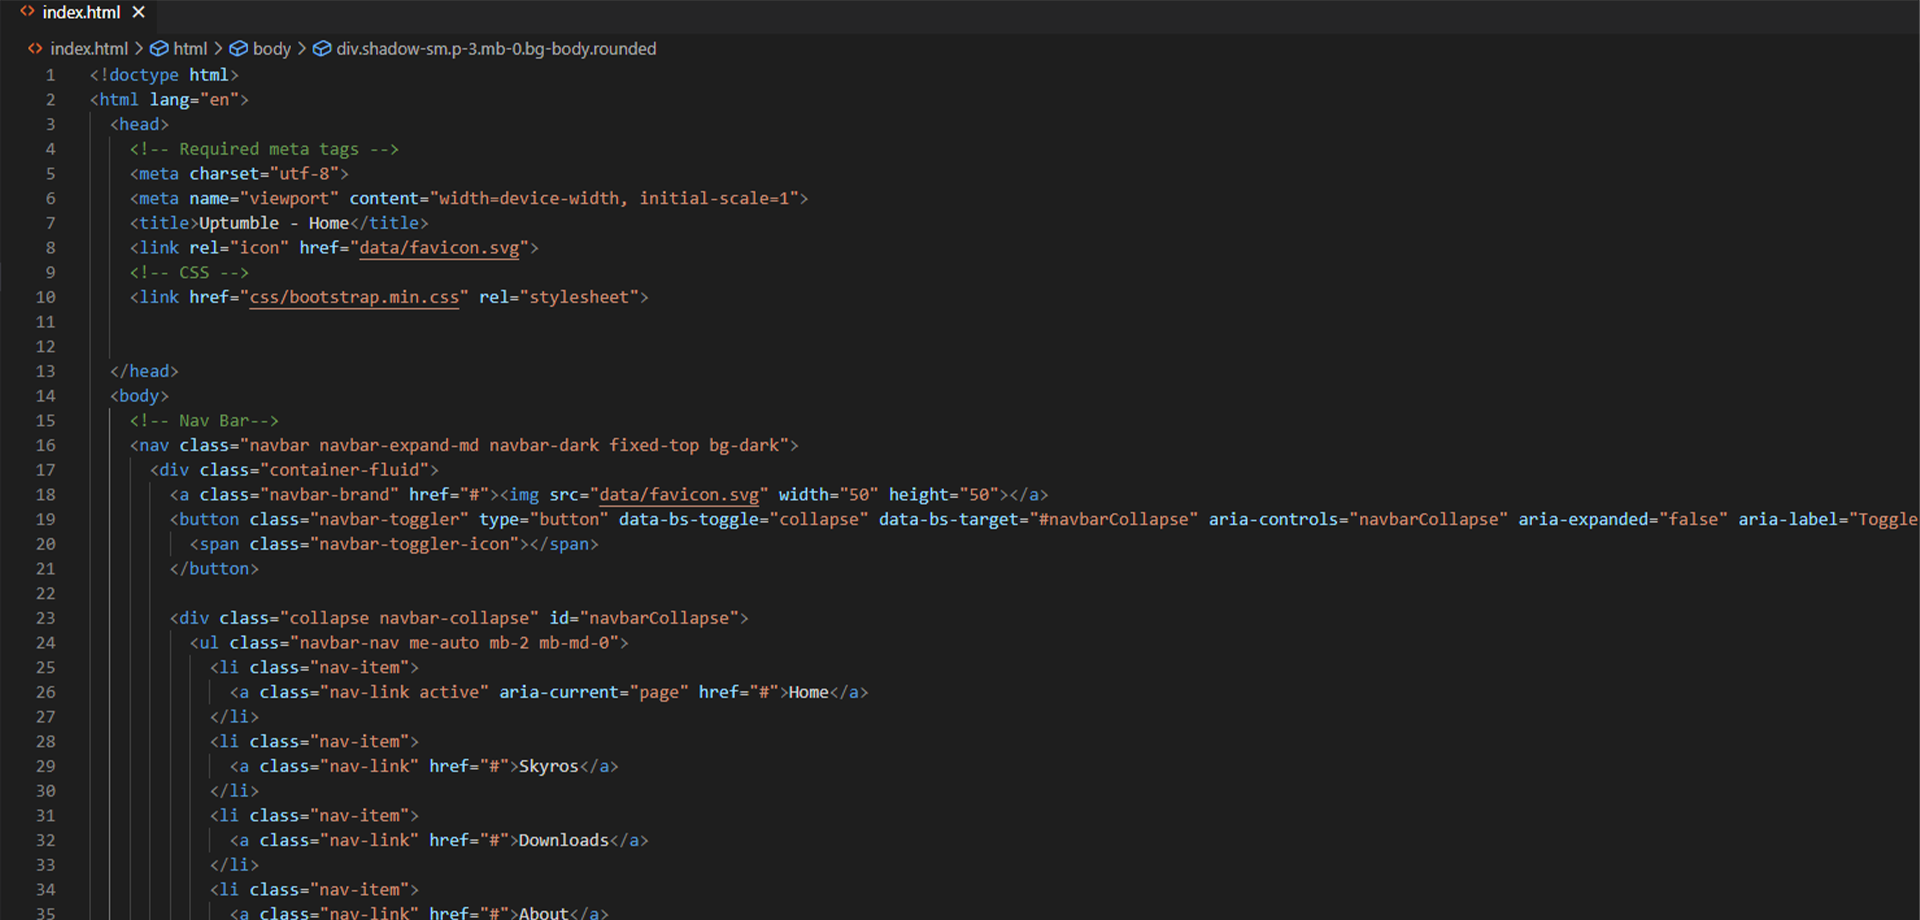Click the "width=device-width, initial-scale=1" value

click(x=614, y=198)
